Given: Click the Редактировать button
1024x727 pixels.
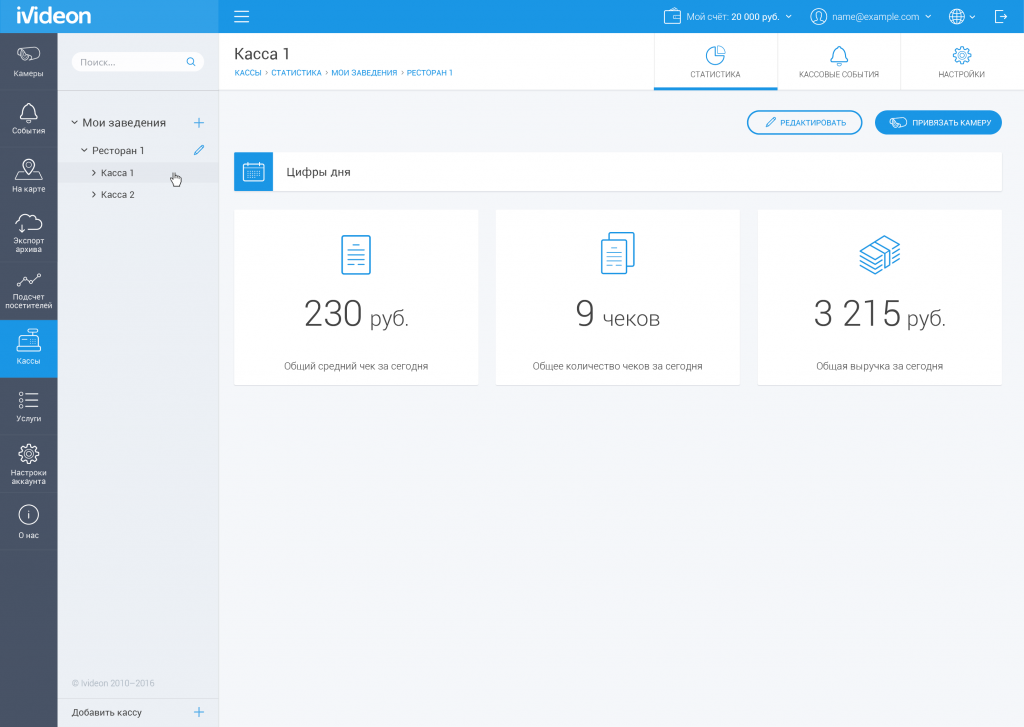Looking at the screenshot, I should point(805,123).
